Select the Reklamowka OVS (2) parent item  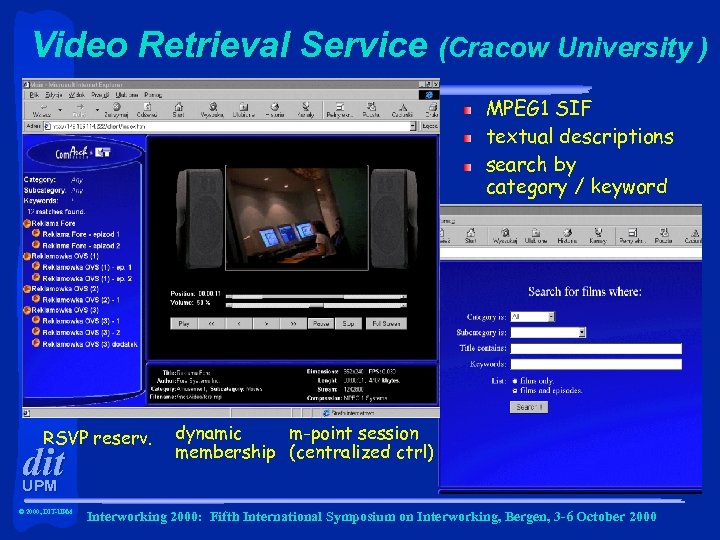[x=61, y=289]
